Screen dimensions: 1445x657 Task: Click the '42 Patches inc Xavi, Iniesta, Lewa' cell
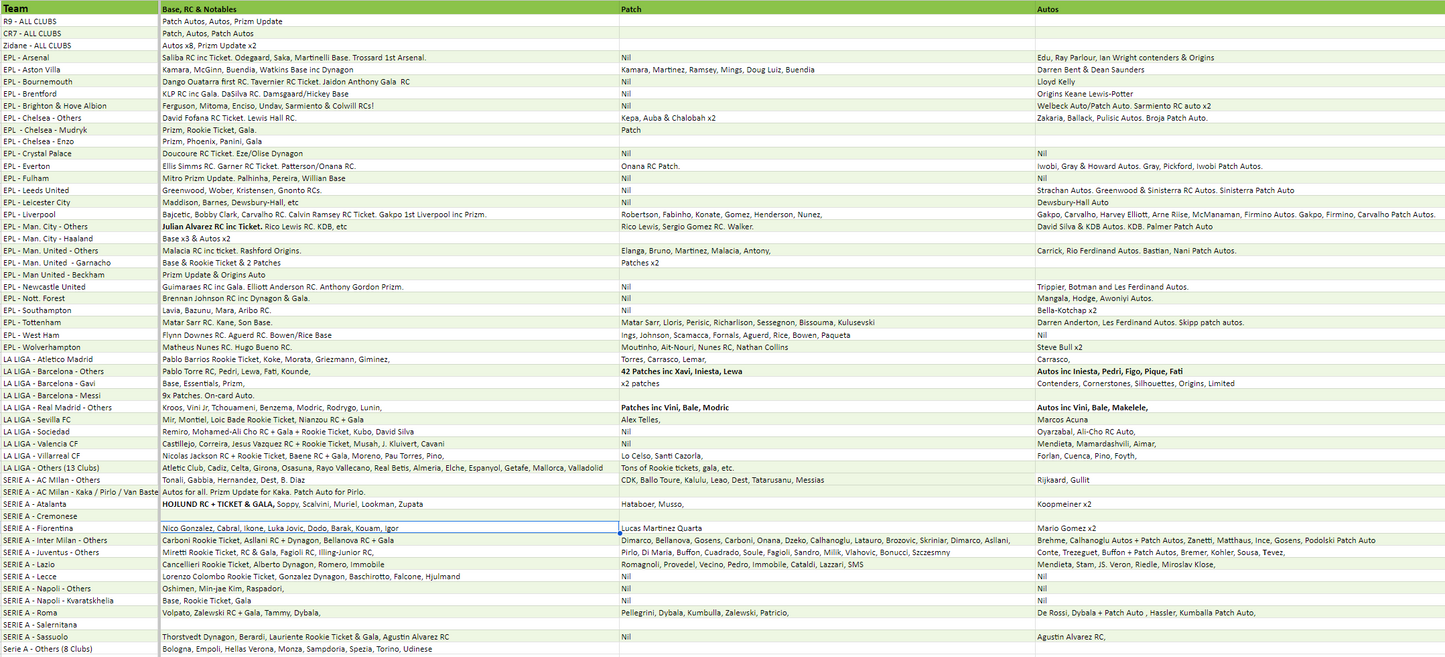[x=826, y=371]
